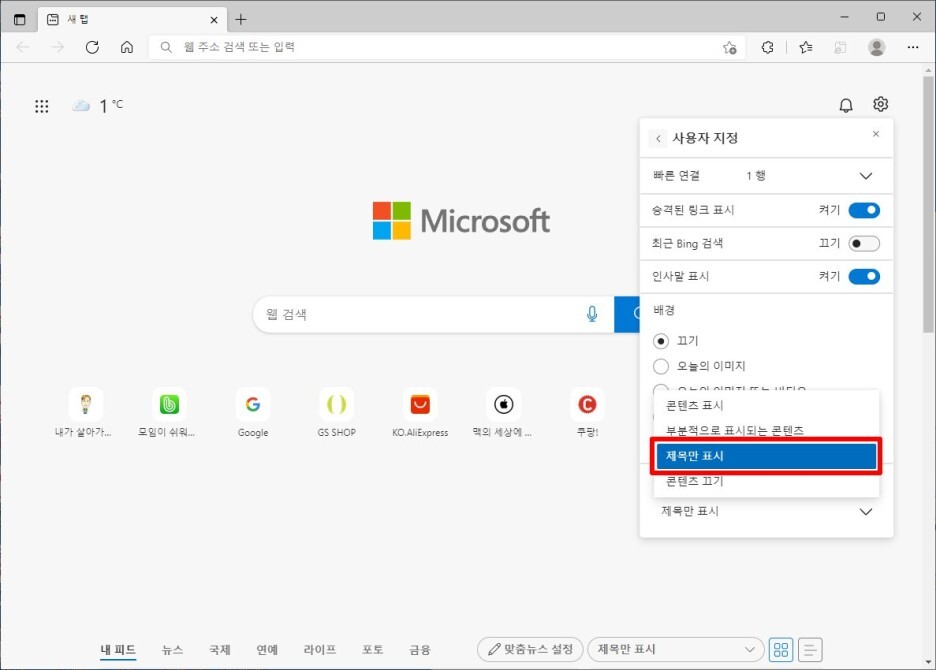Viewport: 936px width, 670px height.
Task: Open the 쿠팡! quick link
Action: 587,413
